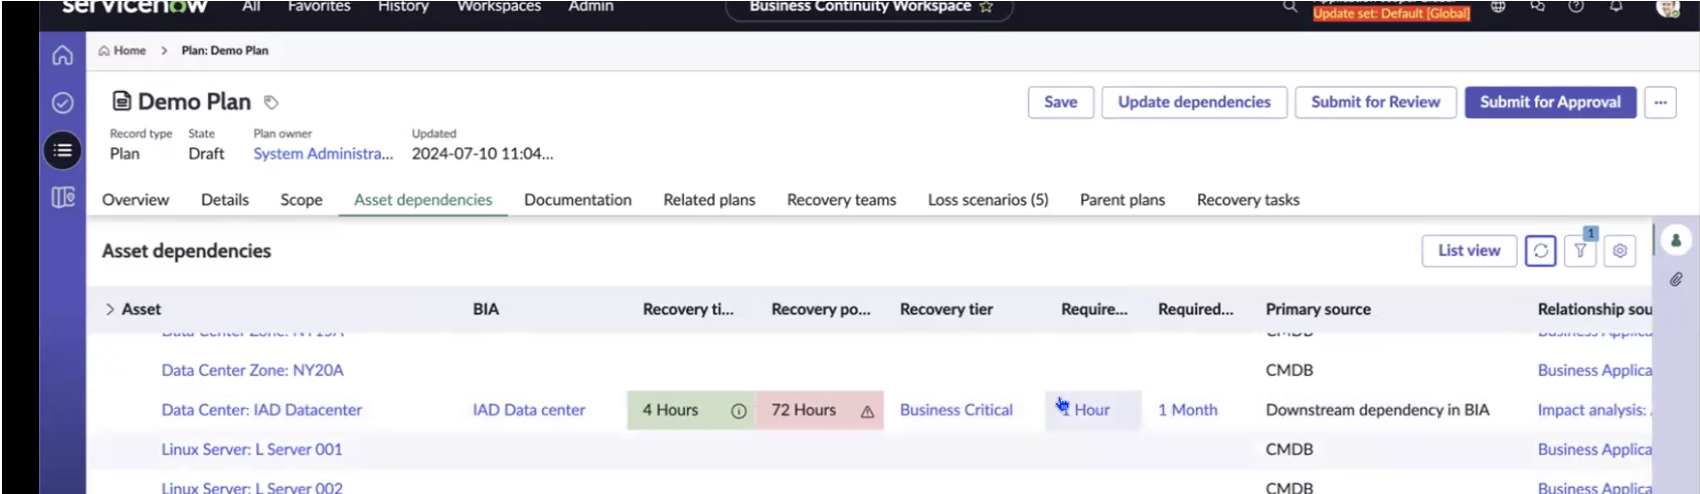Sort by the Primary source column header
Screen dimensions: 1700x494
tap(1318, 310)
